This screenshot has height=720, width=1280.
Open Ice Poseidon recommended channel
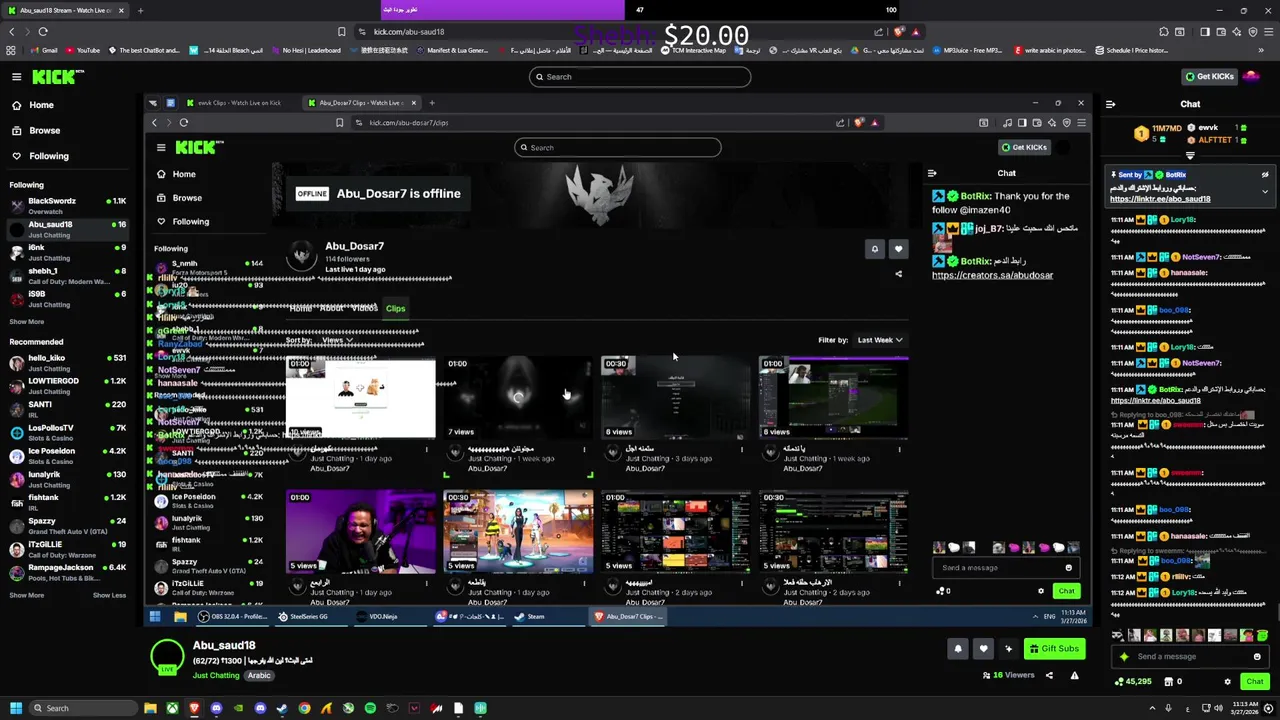[x=66, y=455]
